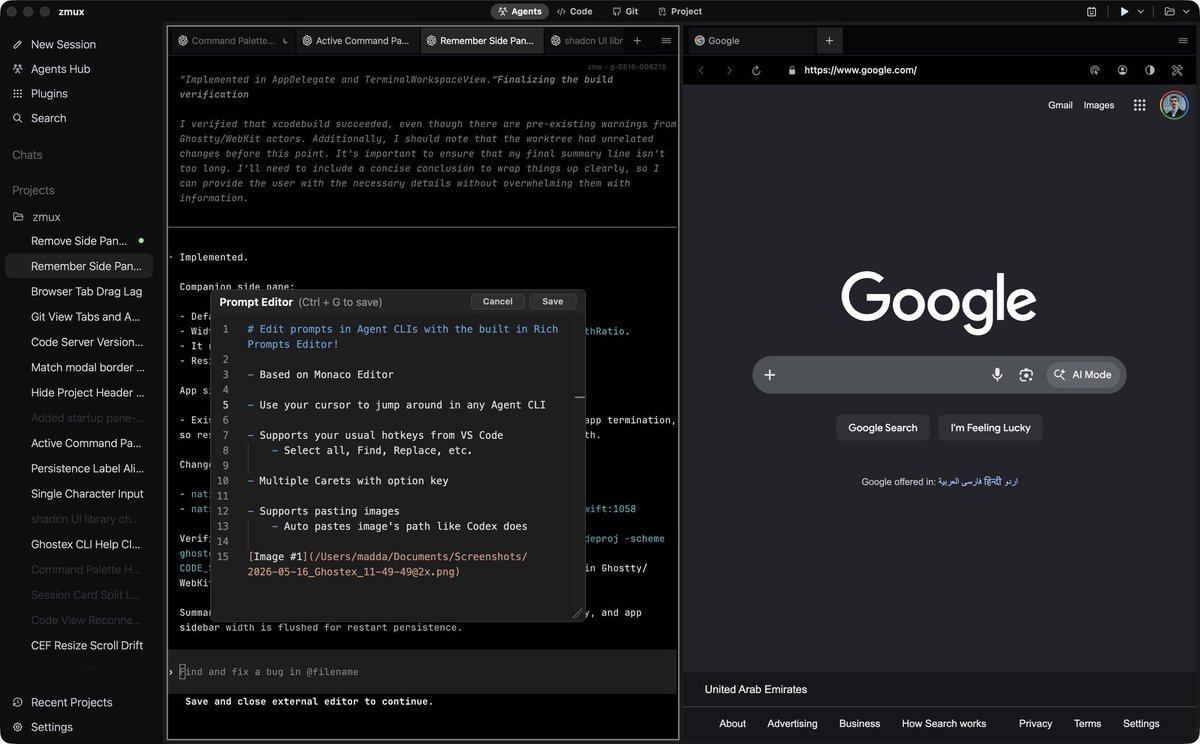Switch to the Code view tab
1200x744 pixels.
pos(575,11)
